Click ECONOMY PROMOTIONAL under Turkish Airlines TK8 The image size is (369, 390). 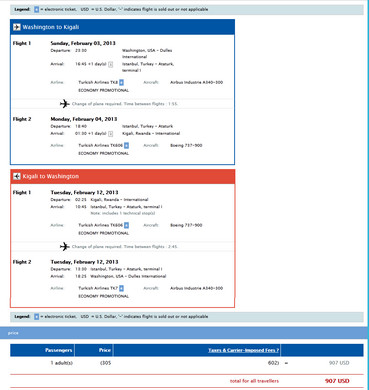pos(104,90)
